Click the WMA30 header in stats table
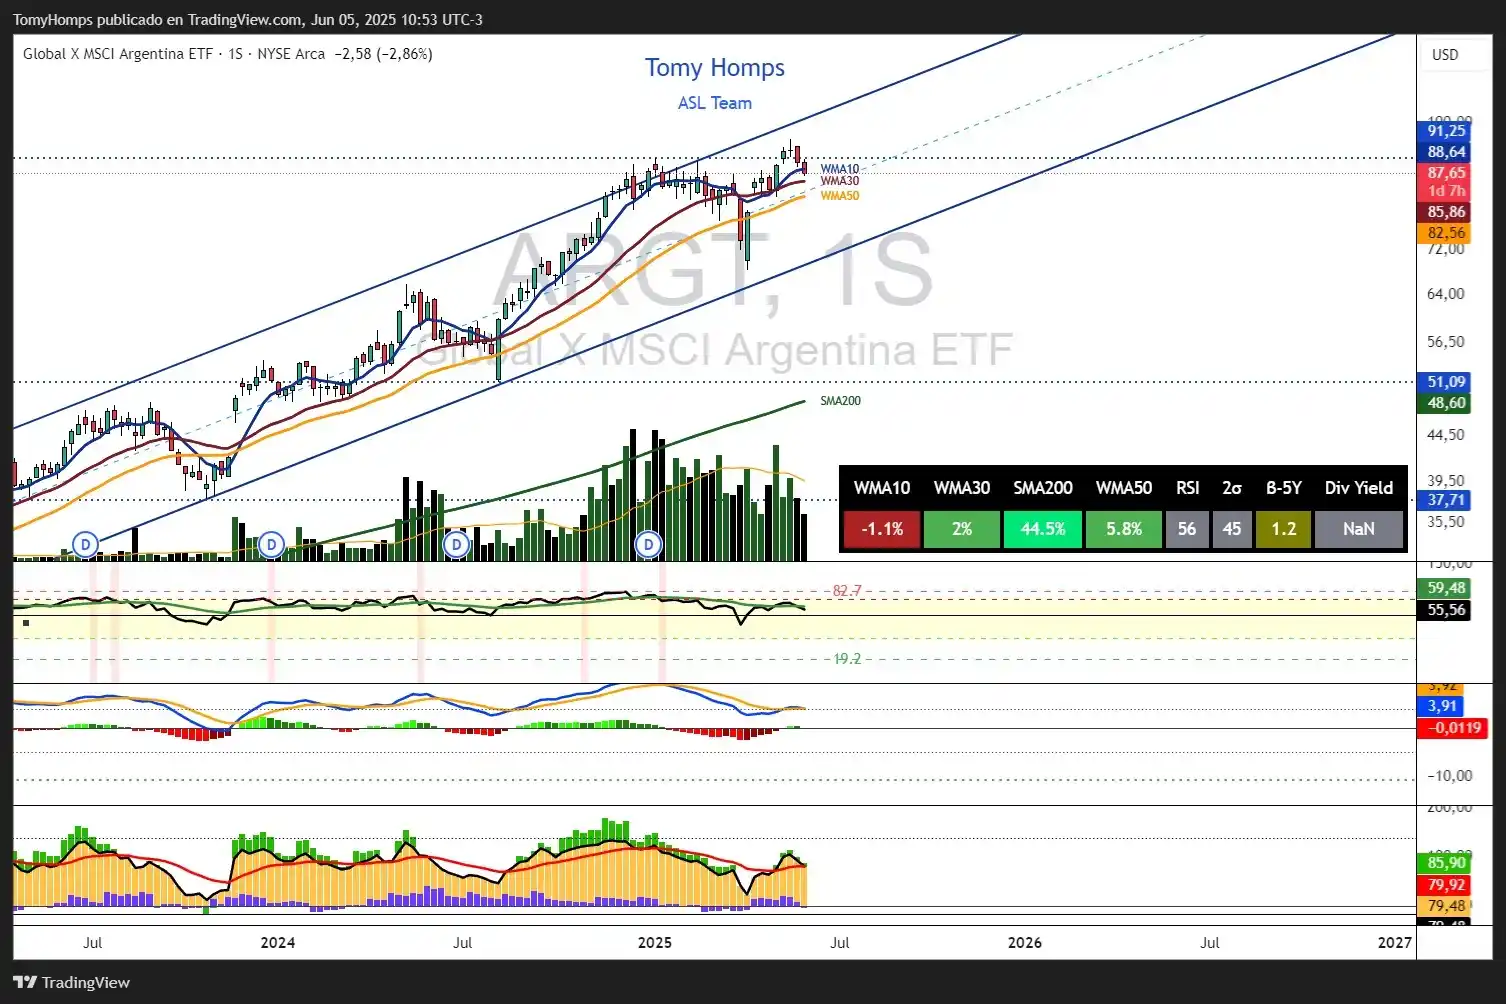Image resolution: width=1506 pixels, height=1004 pixels. pyautogui.click(x=962, y=488)
